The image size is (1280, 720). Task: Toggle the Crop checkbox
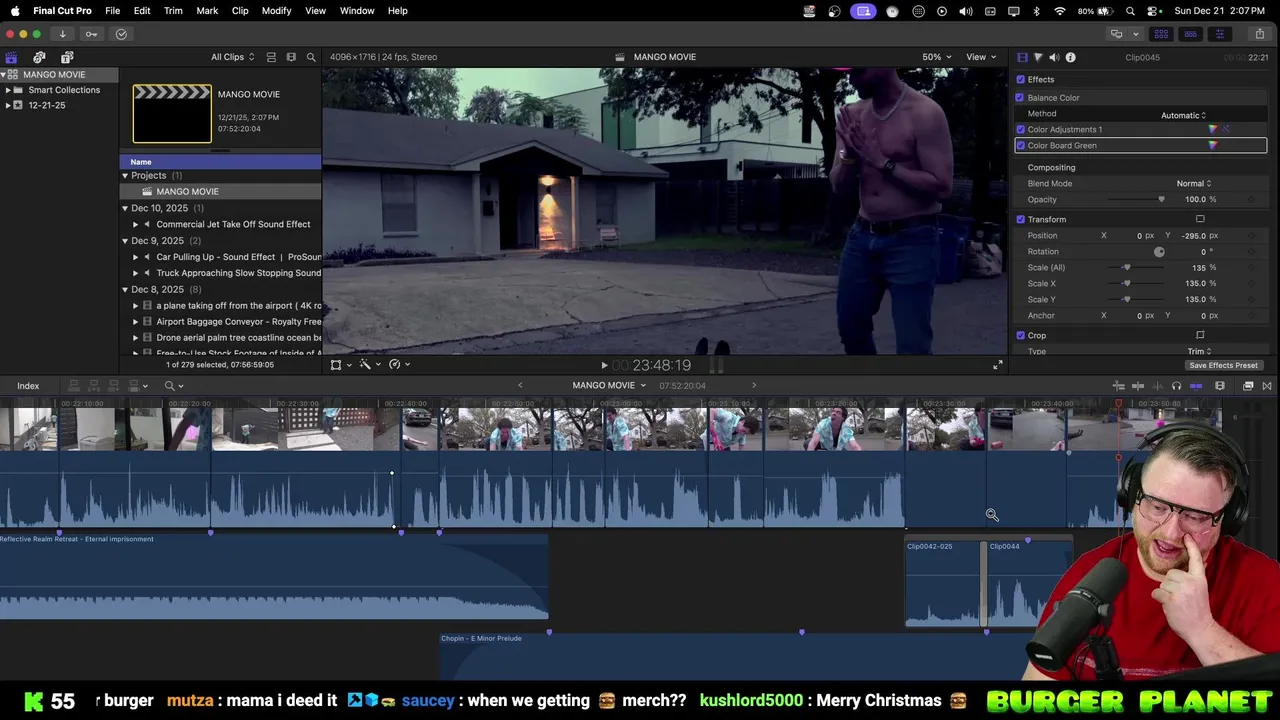pyautogui.click(x=1020, y=335)
